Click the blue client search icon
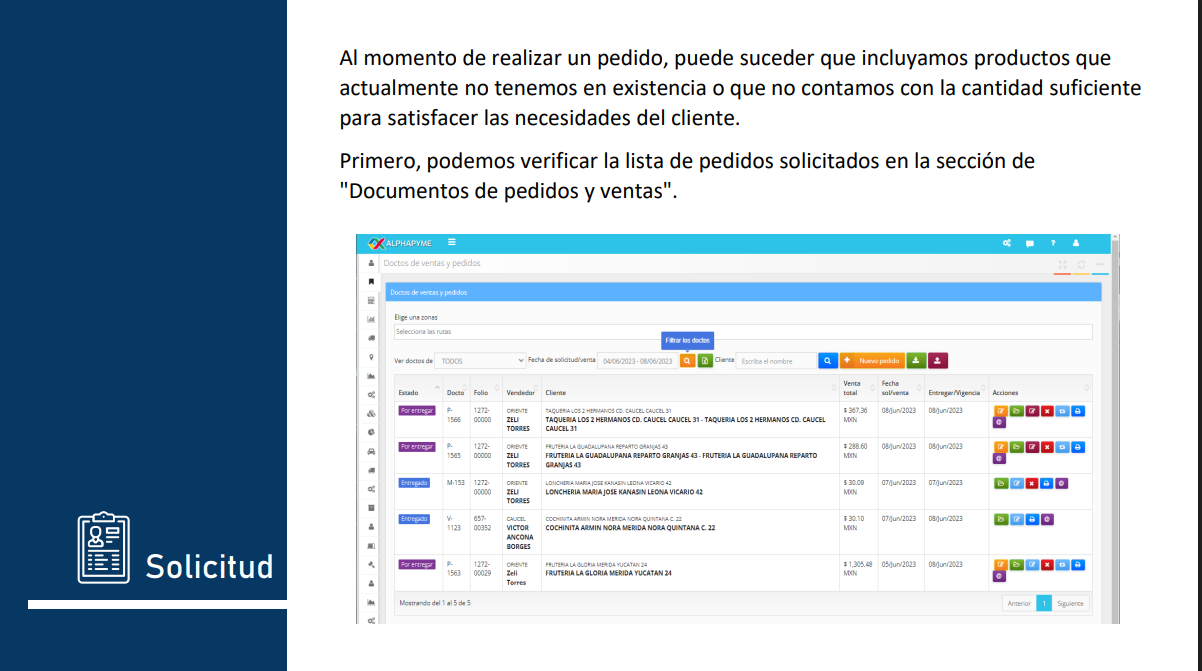1202x671 pixels. tap(828, 361)
